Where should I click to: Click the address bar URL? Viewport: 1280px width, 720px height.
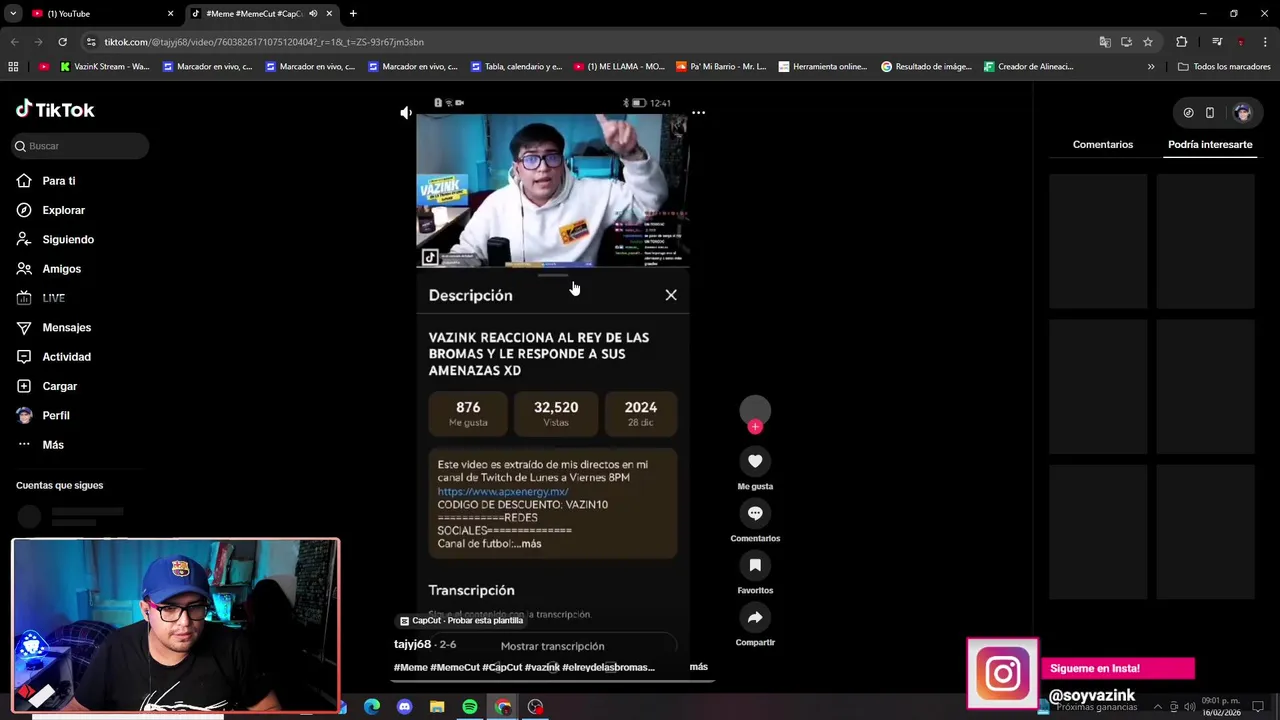264,42
